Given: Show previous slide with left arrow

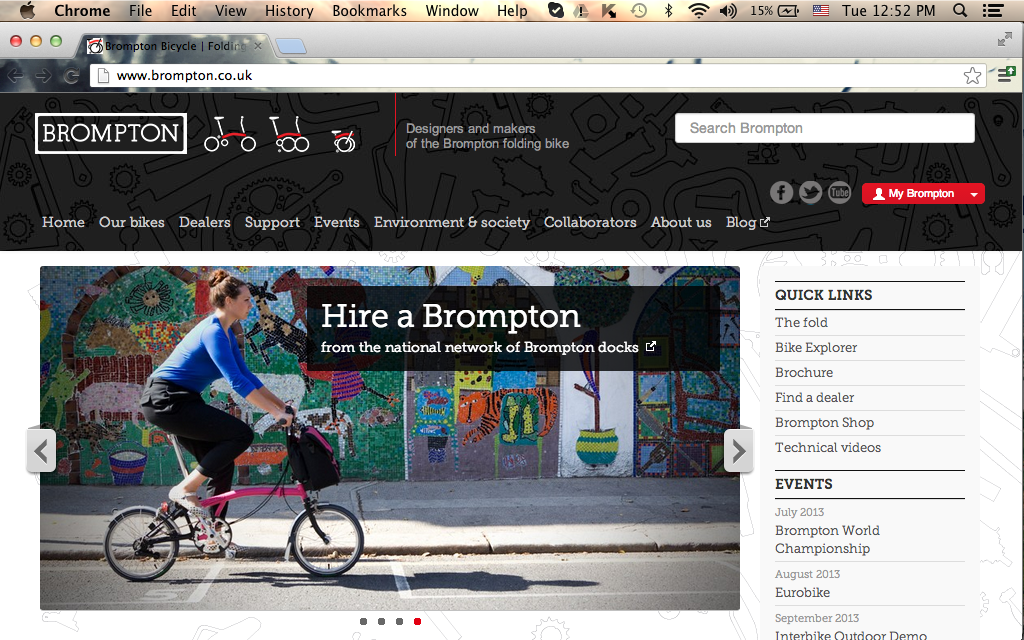Looking at the screenshot, I should click(x=41, y=451).
